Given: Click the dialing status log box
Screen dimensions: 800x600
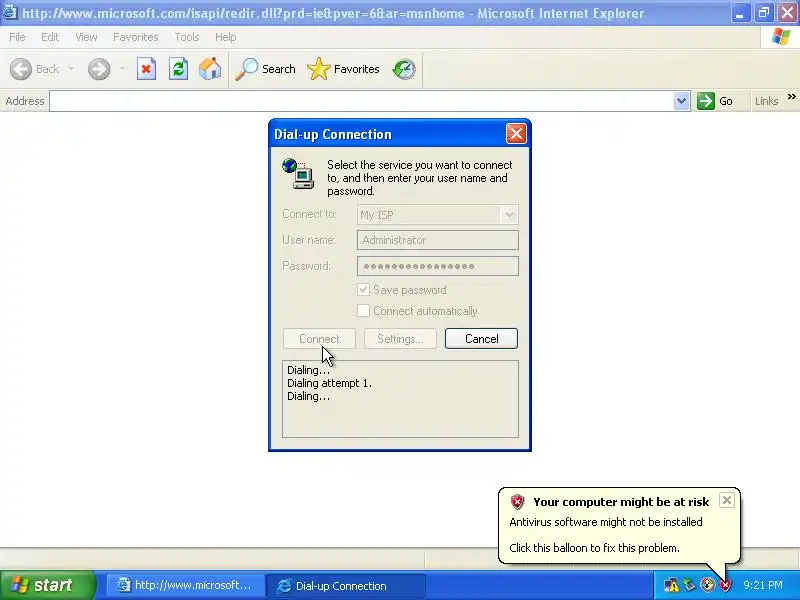Looking at the screenshot, I should point(401,399).
